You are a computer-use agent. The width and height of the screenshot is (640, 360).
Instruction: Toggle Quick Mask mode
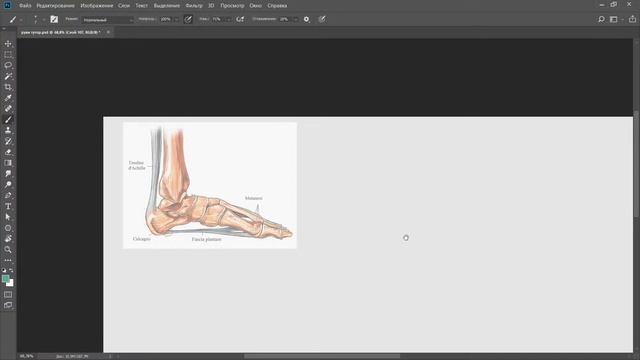pyautogui.click(x=8, y=295)
